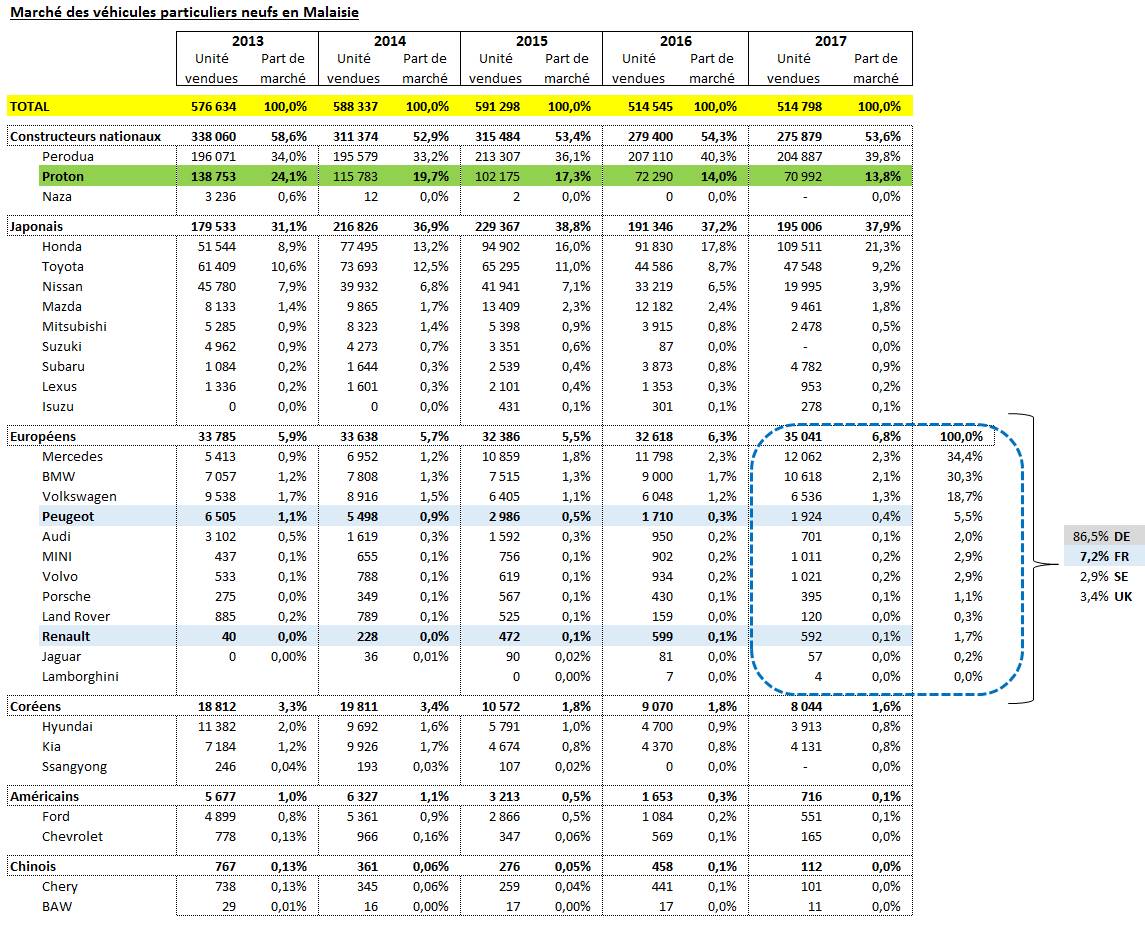The height and width of the screenshot is (926, 1145).
Task: Click the 2,9% SE summary entry
Action: (x=1104, y=577)
